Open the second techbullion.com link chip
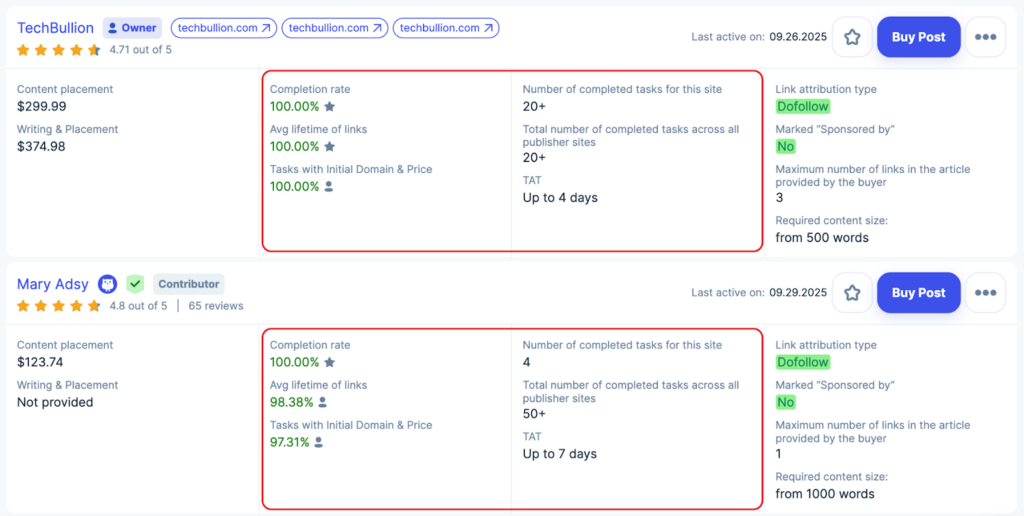This screenshot has width=1024, height=516. tap(334, 28)
